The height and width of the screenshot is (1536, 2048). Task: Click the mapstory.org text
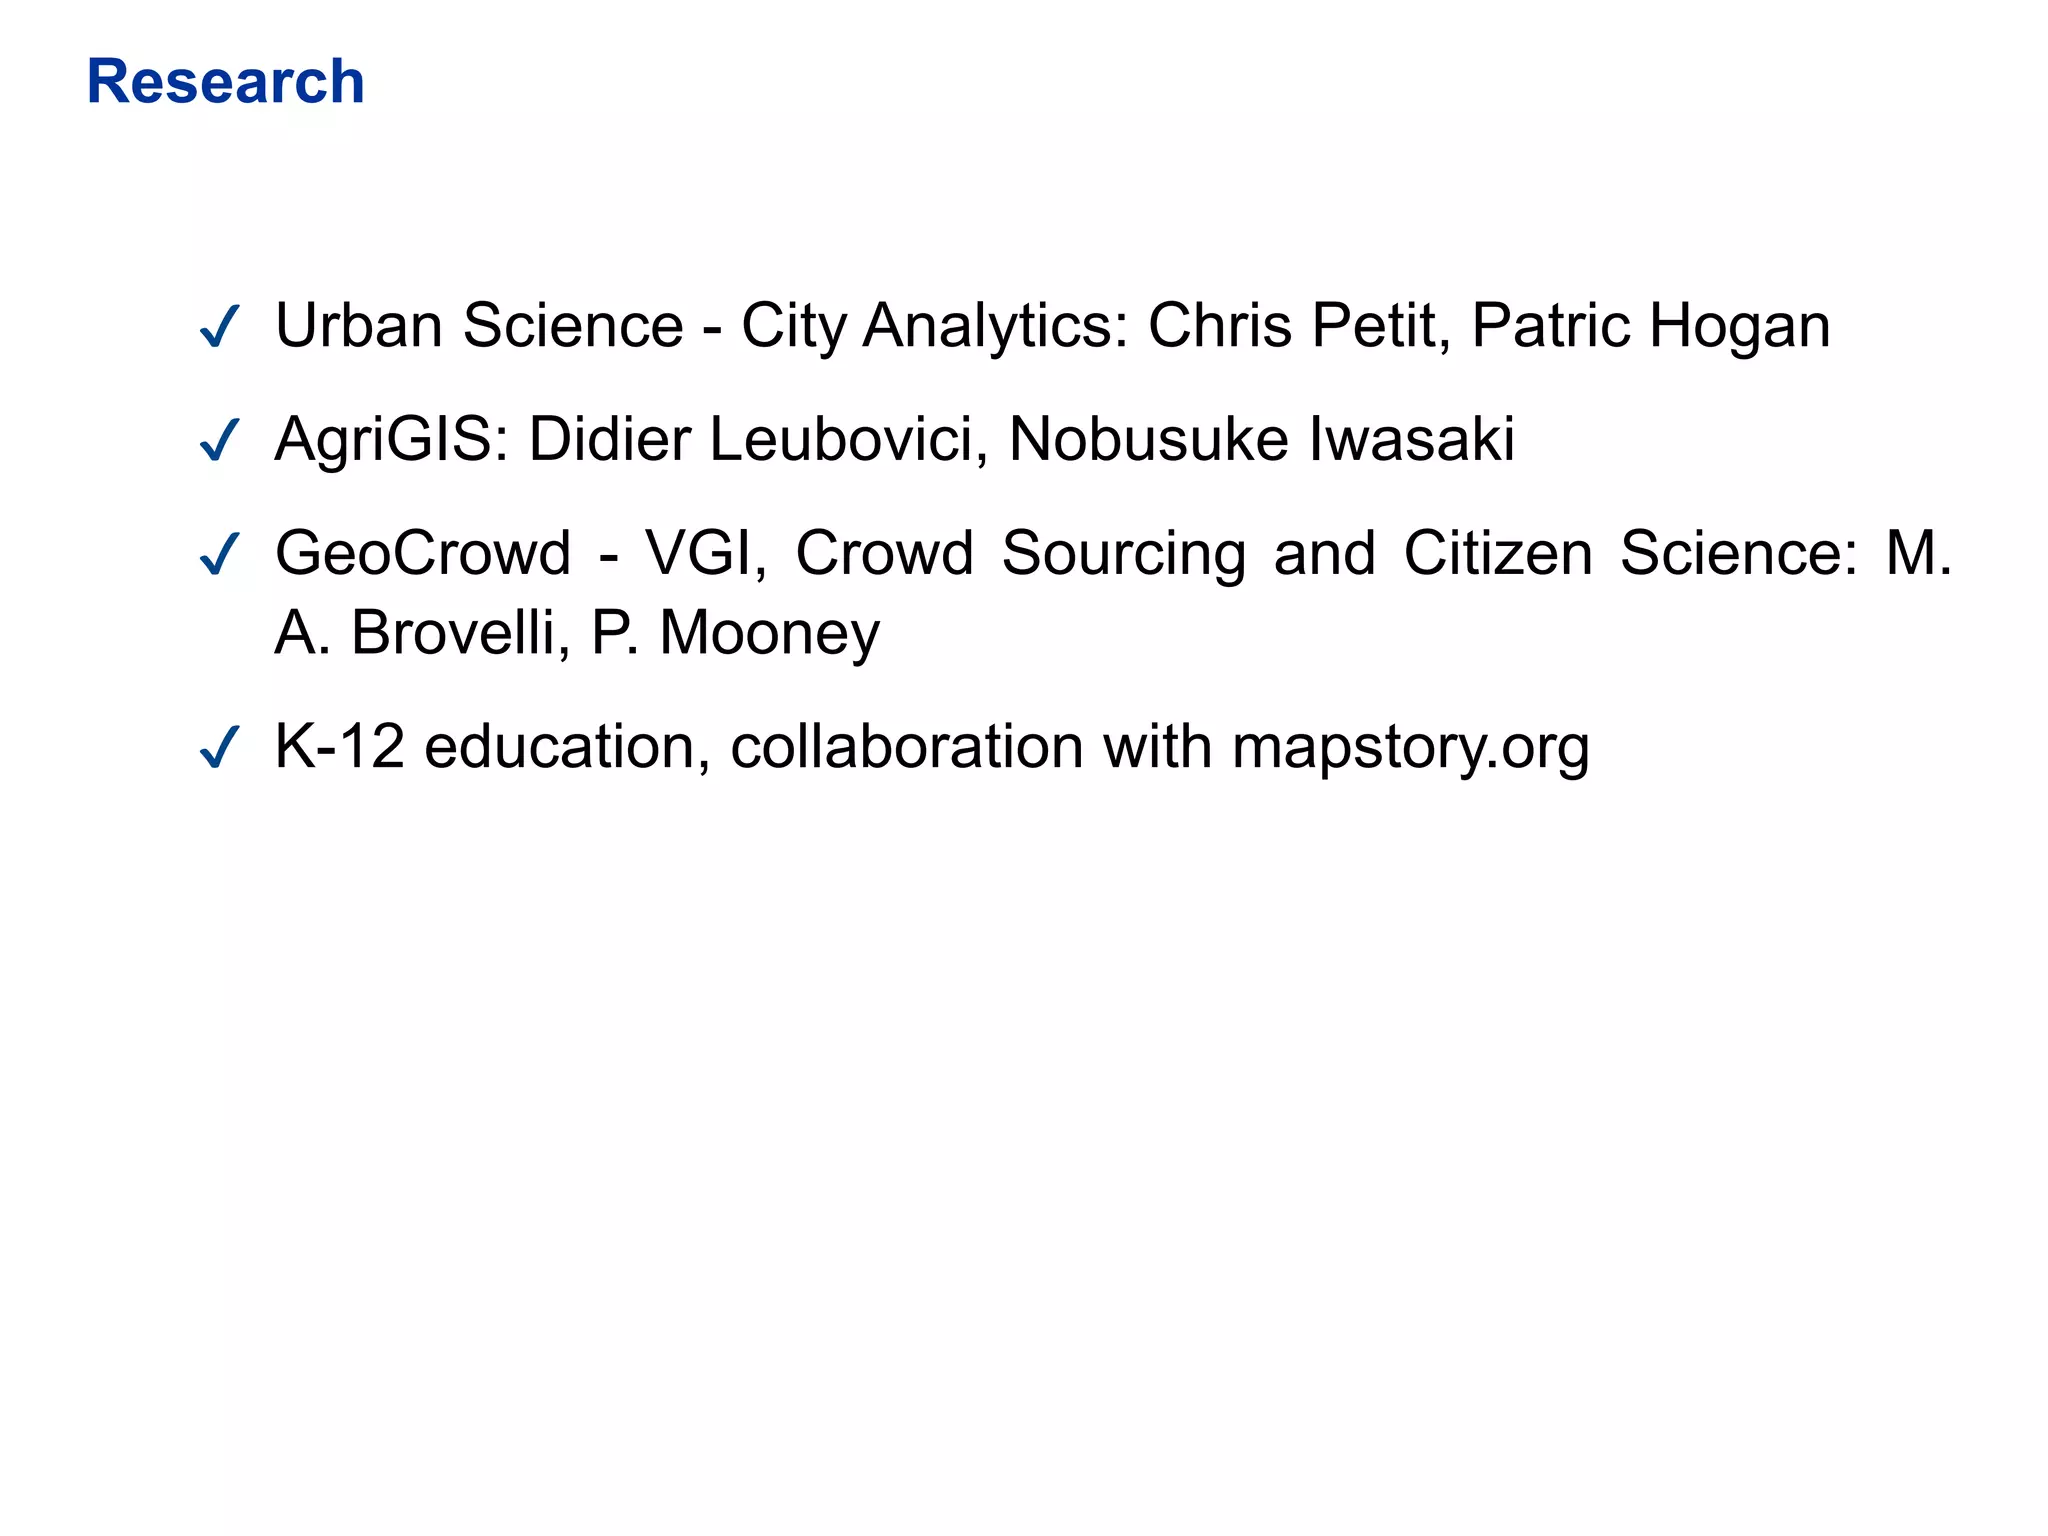[1411, 748]
